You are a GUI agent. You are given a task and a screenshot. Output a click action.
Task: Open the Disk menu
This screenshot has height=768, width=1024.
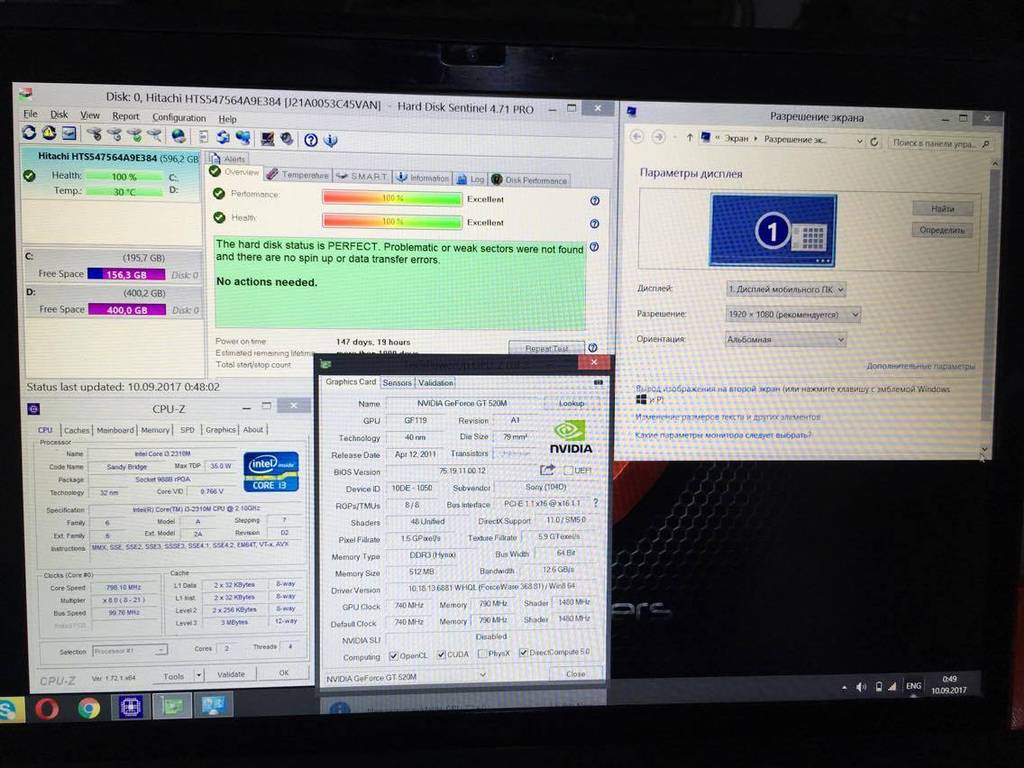[x=59, y=114]
